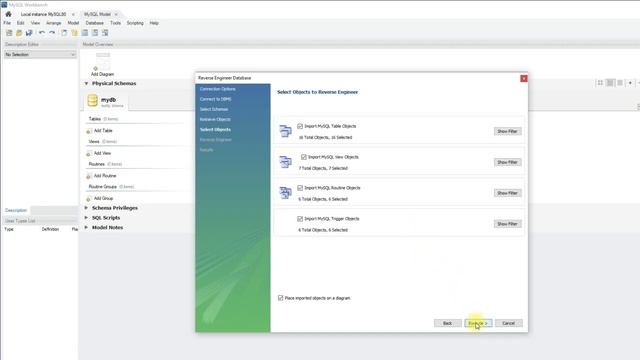Uncheck Import MySQL Routine Objects
Screen dimensions: 640x360
point(300,188)
